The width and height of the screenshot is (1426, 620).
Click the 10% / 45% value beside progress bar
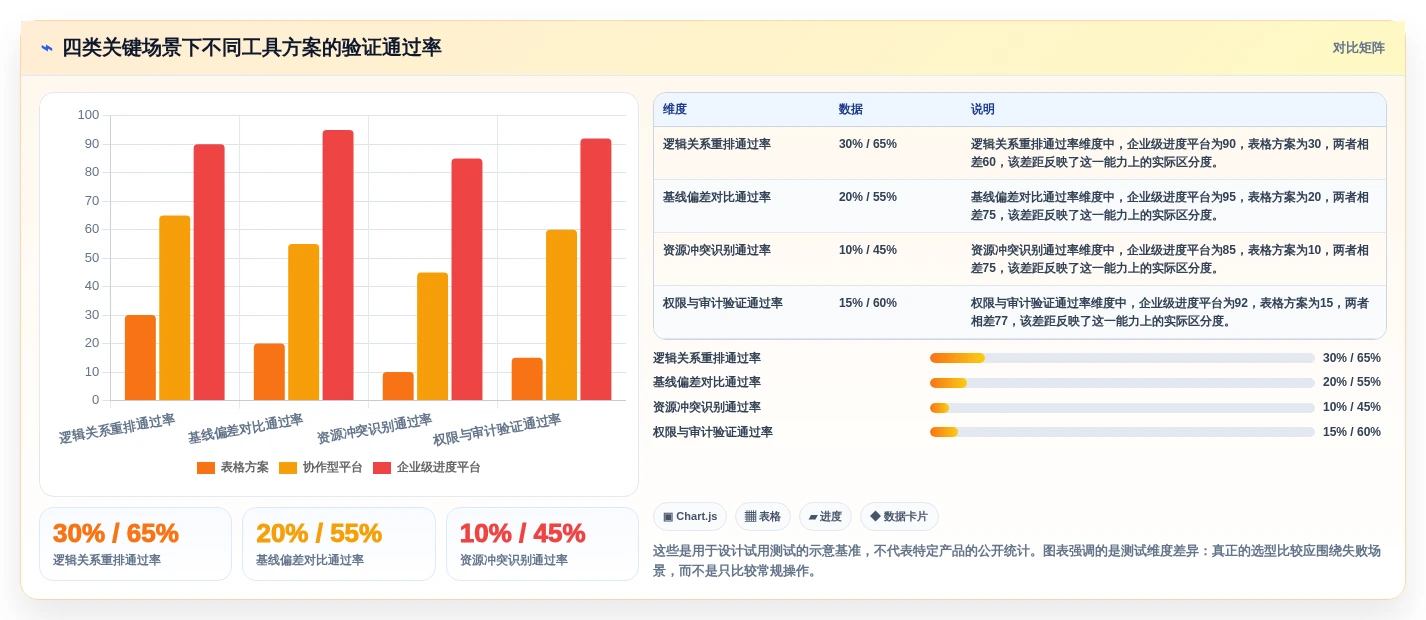(x=1352, y=407)
